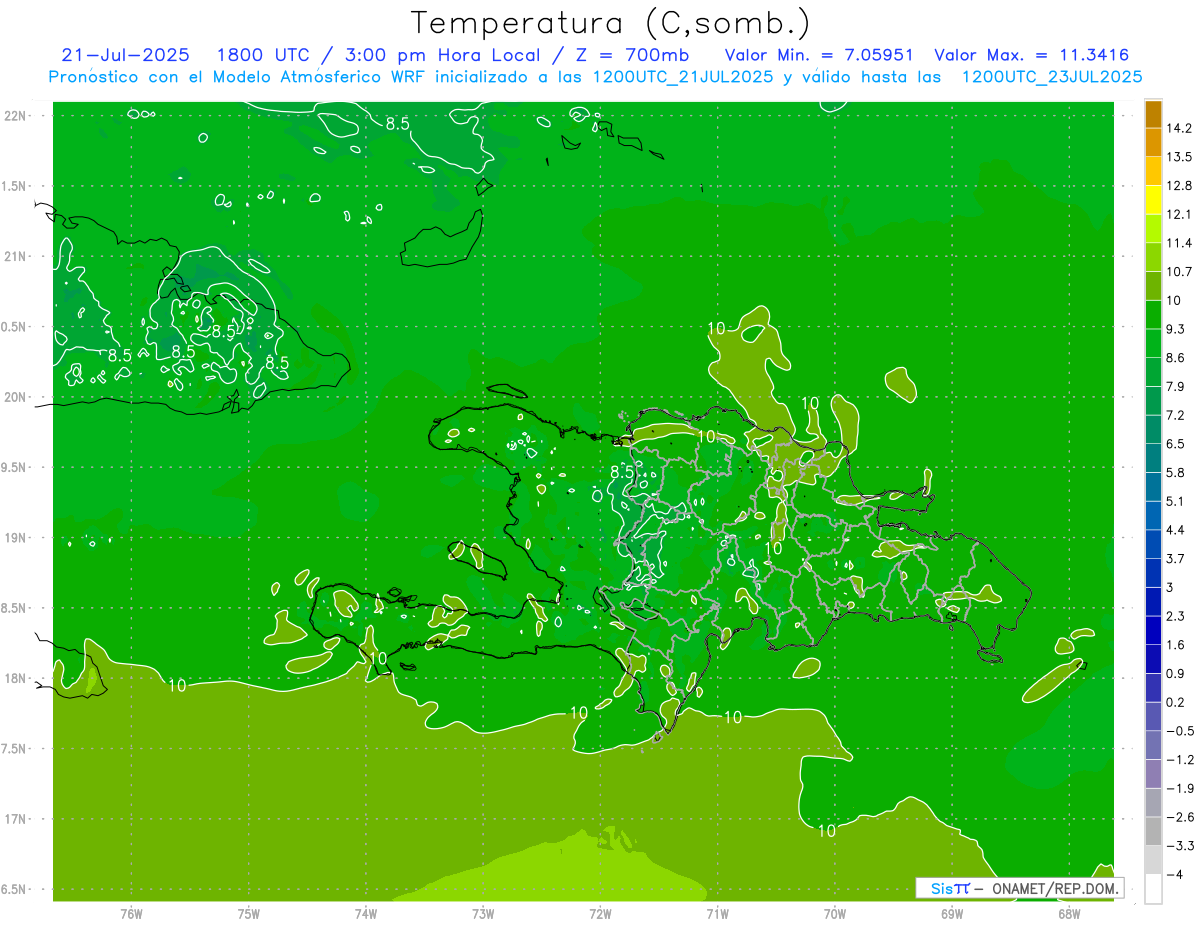Screen dimensions: 1200x927
Task: Click the '68W' longitude axis label
Action: point(1069,914)
